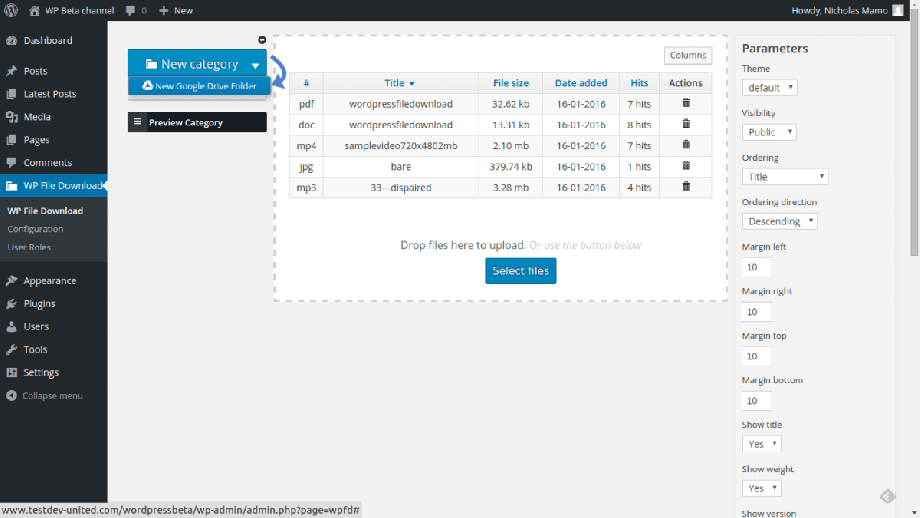The height and width of the screenshot is (518, 920).
Task: Delete 33---dispaired mp3 via trash icon
Action: (x=686, y=187)
